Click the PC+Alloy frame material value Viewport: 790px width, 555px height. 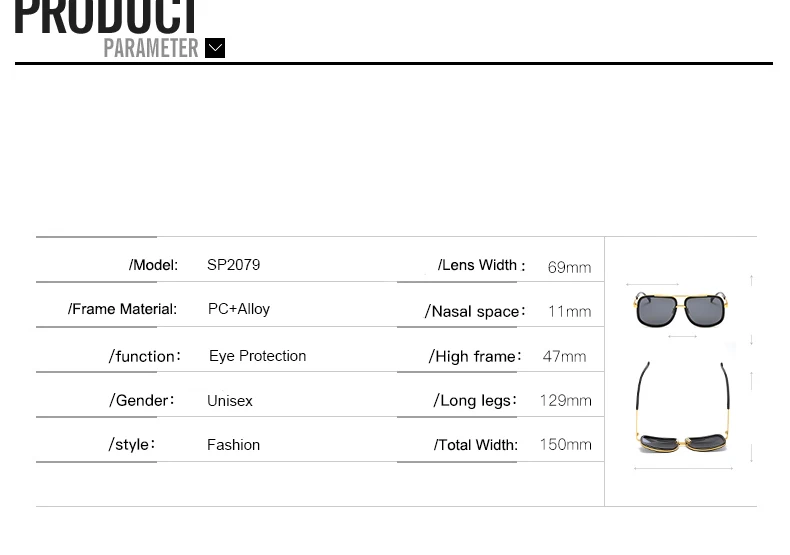[239, 309]
